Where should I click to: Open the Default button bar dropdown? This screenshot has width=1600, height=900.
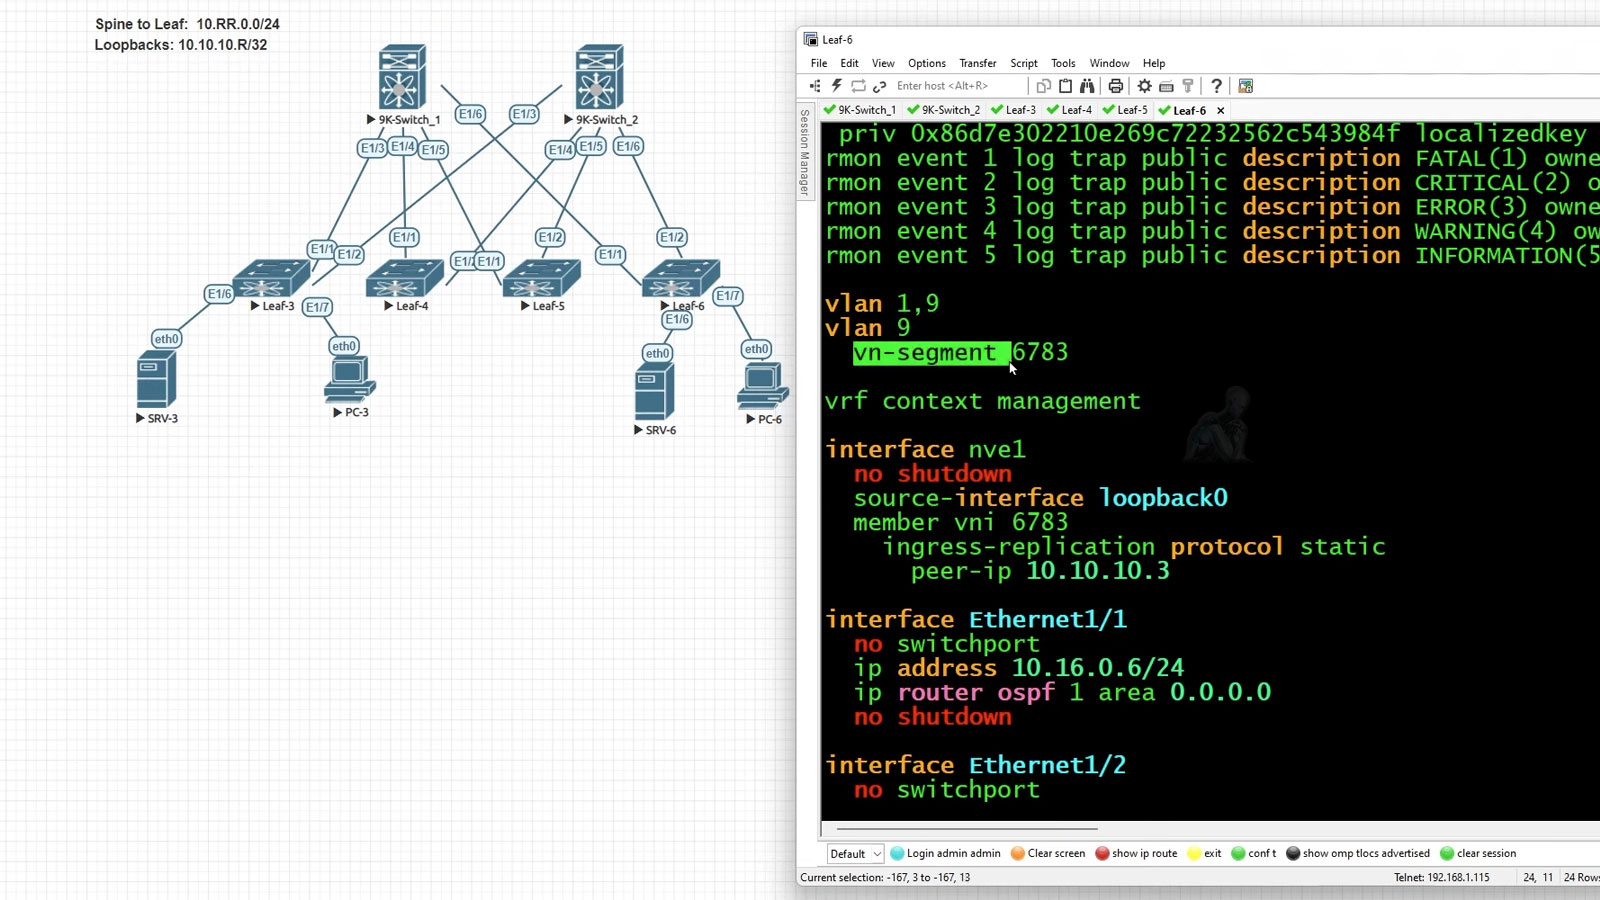click(x=855, y=853)
